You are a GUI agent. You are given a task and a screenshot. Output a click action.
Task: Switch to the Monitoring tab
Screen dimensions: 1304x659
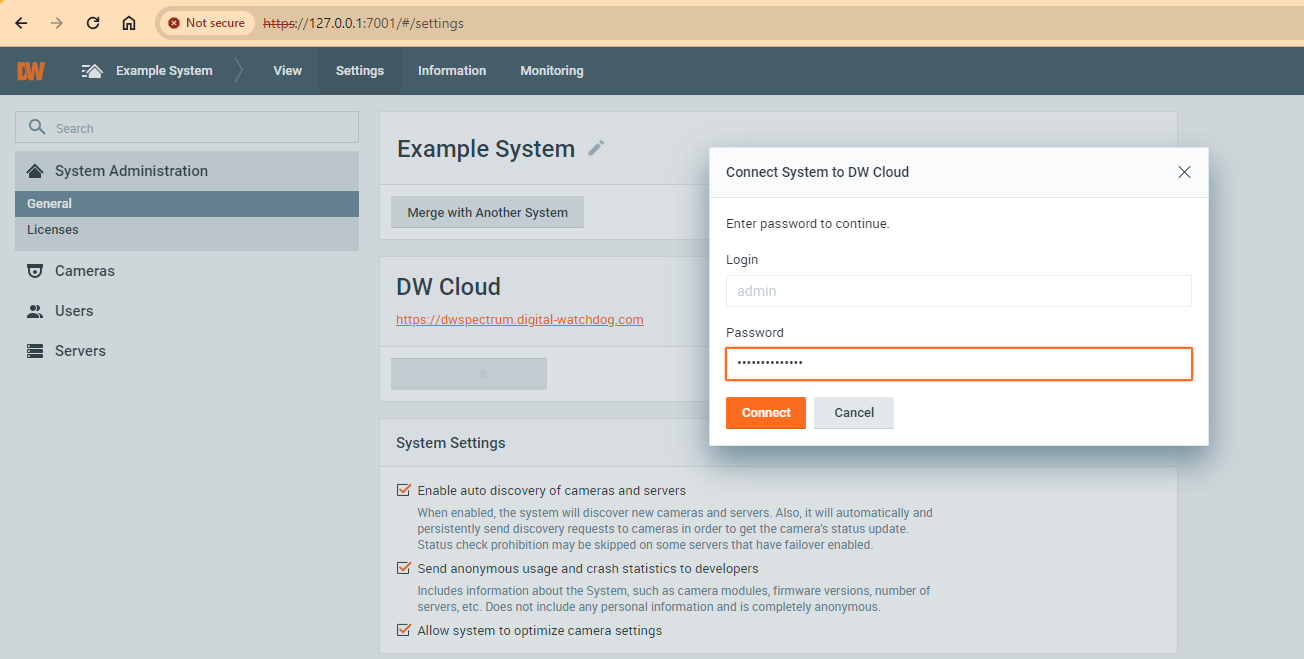click(x=551, y=71)
